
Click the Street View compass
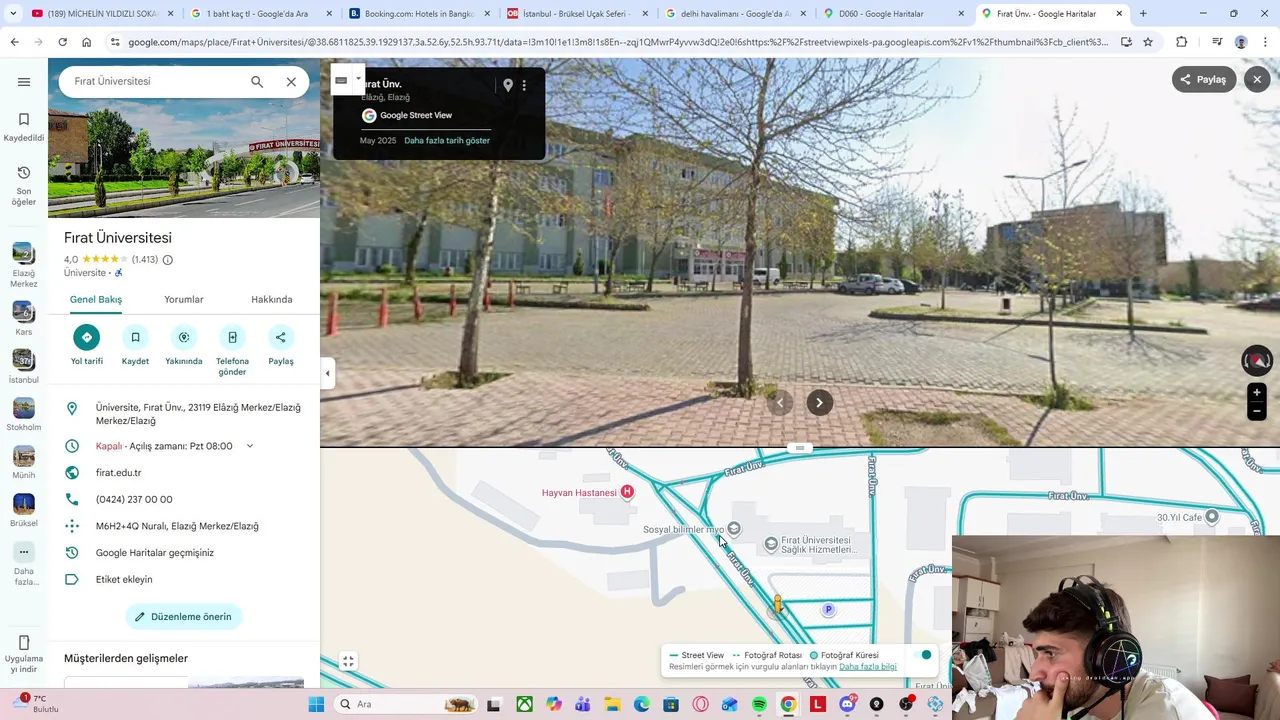[x=1257, y=361]
